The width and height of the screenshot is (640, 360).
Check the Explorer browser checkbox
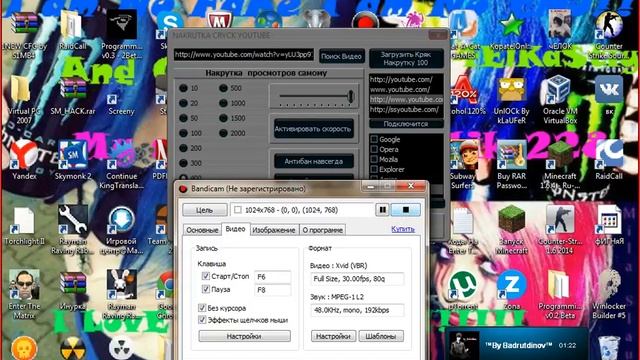[x=374, y=169]
